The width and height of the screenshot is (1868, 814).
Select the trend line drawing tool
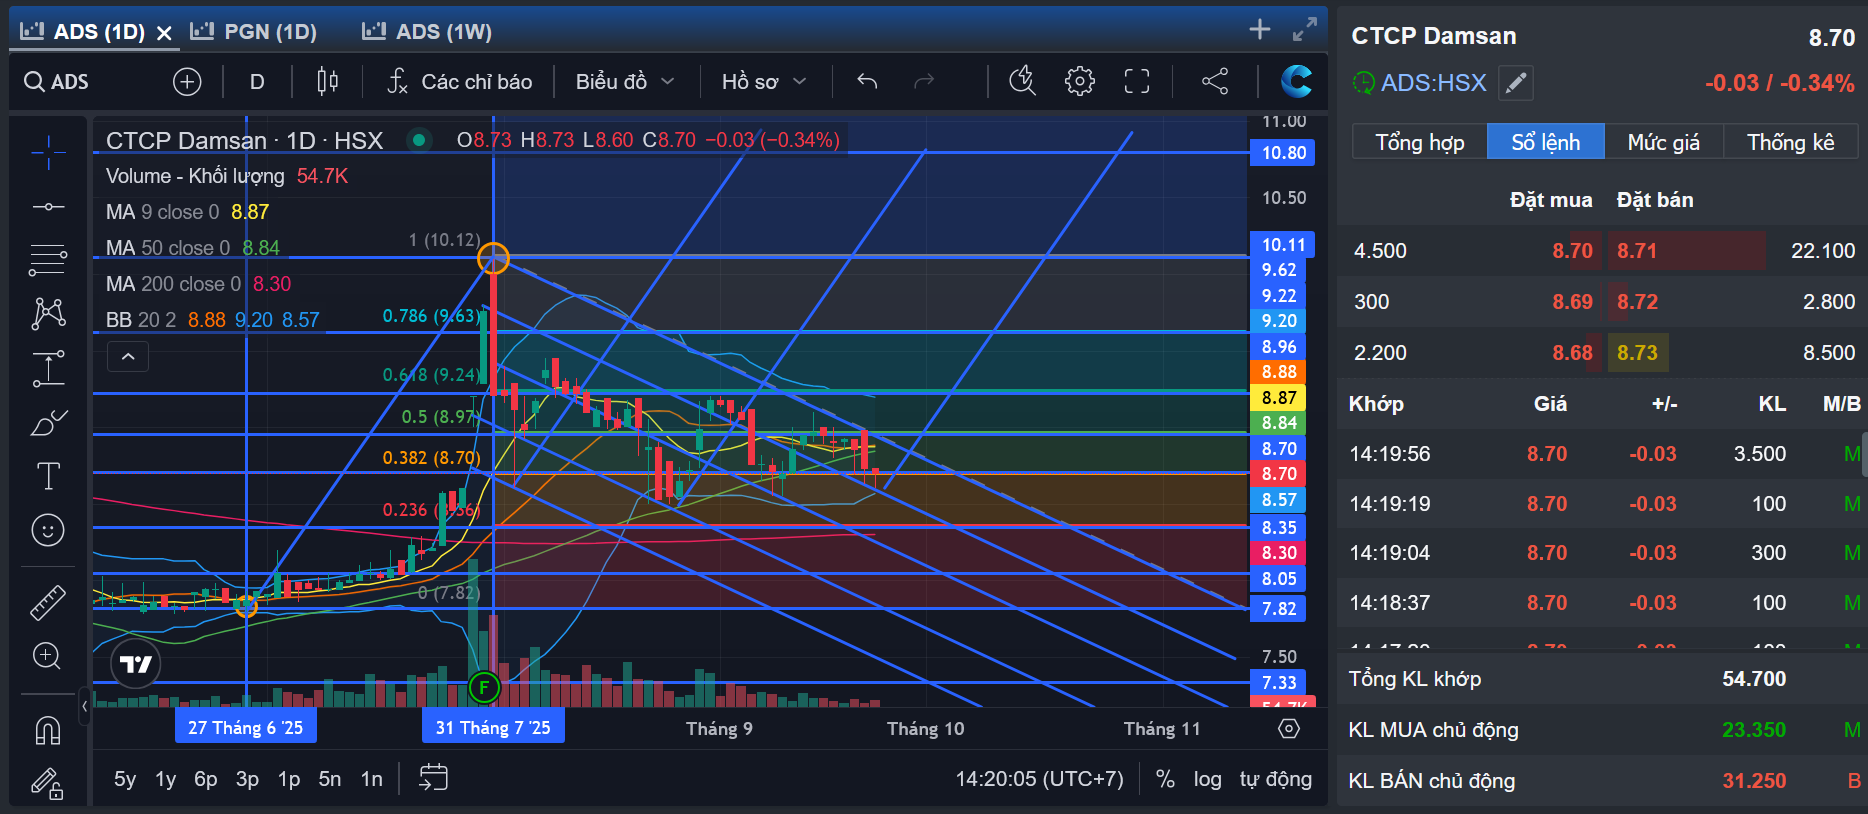[x=48, y=207]
